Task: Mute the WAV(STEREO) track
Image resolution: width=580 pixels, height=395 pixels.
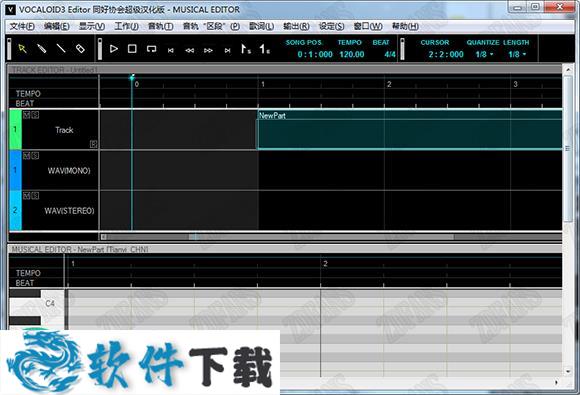Action: 26,196
